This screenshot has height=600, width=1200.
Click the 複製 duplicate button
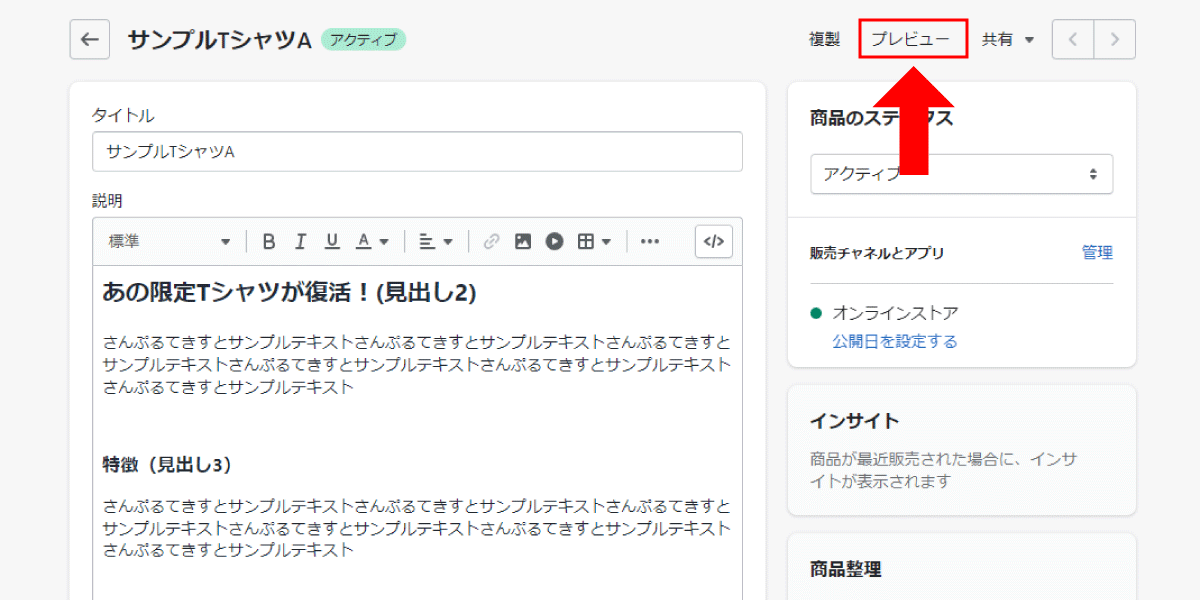pos(824,40)
